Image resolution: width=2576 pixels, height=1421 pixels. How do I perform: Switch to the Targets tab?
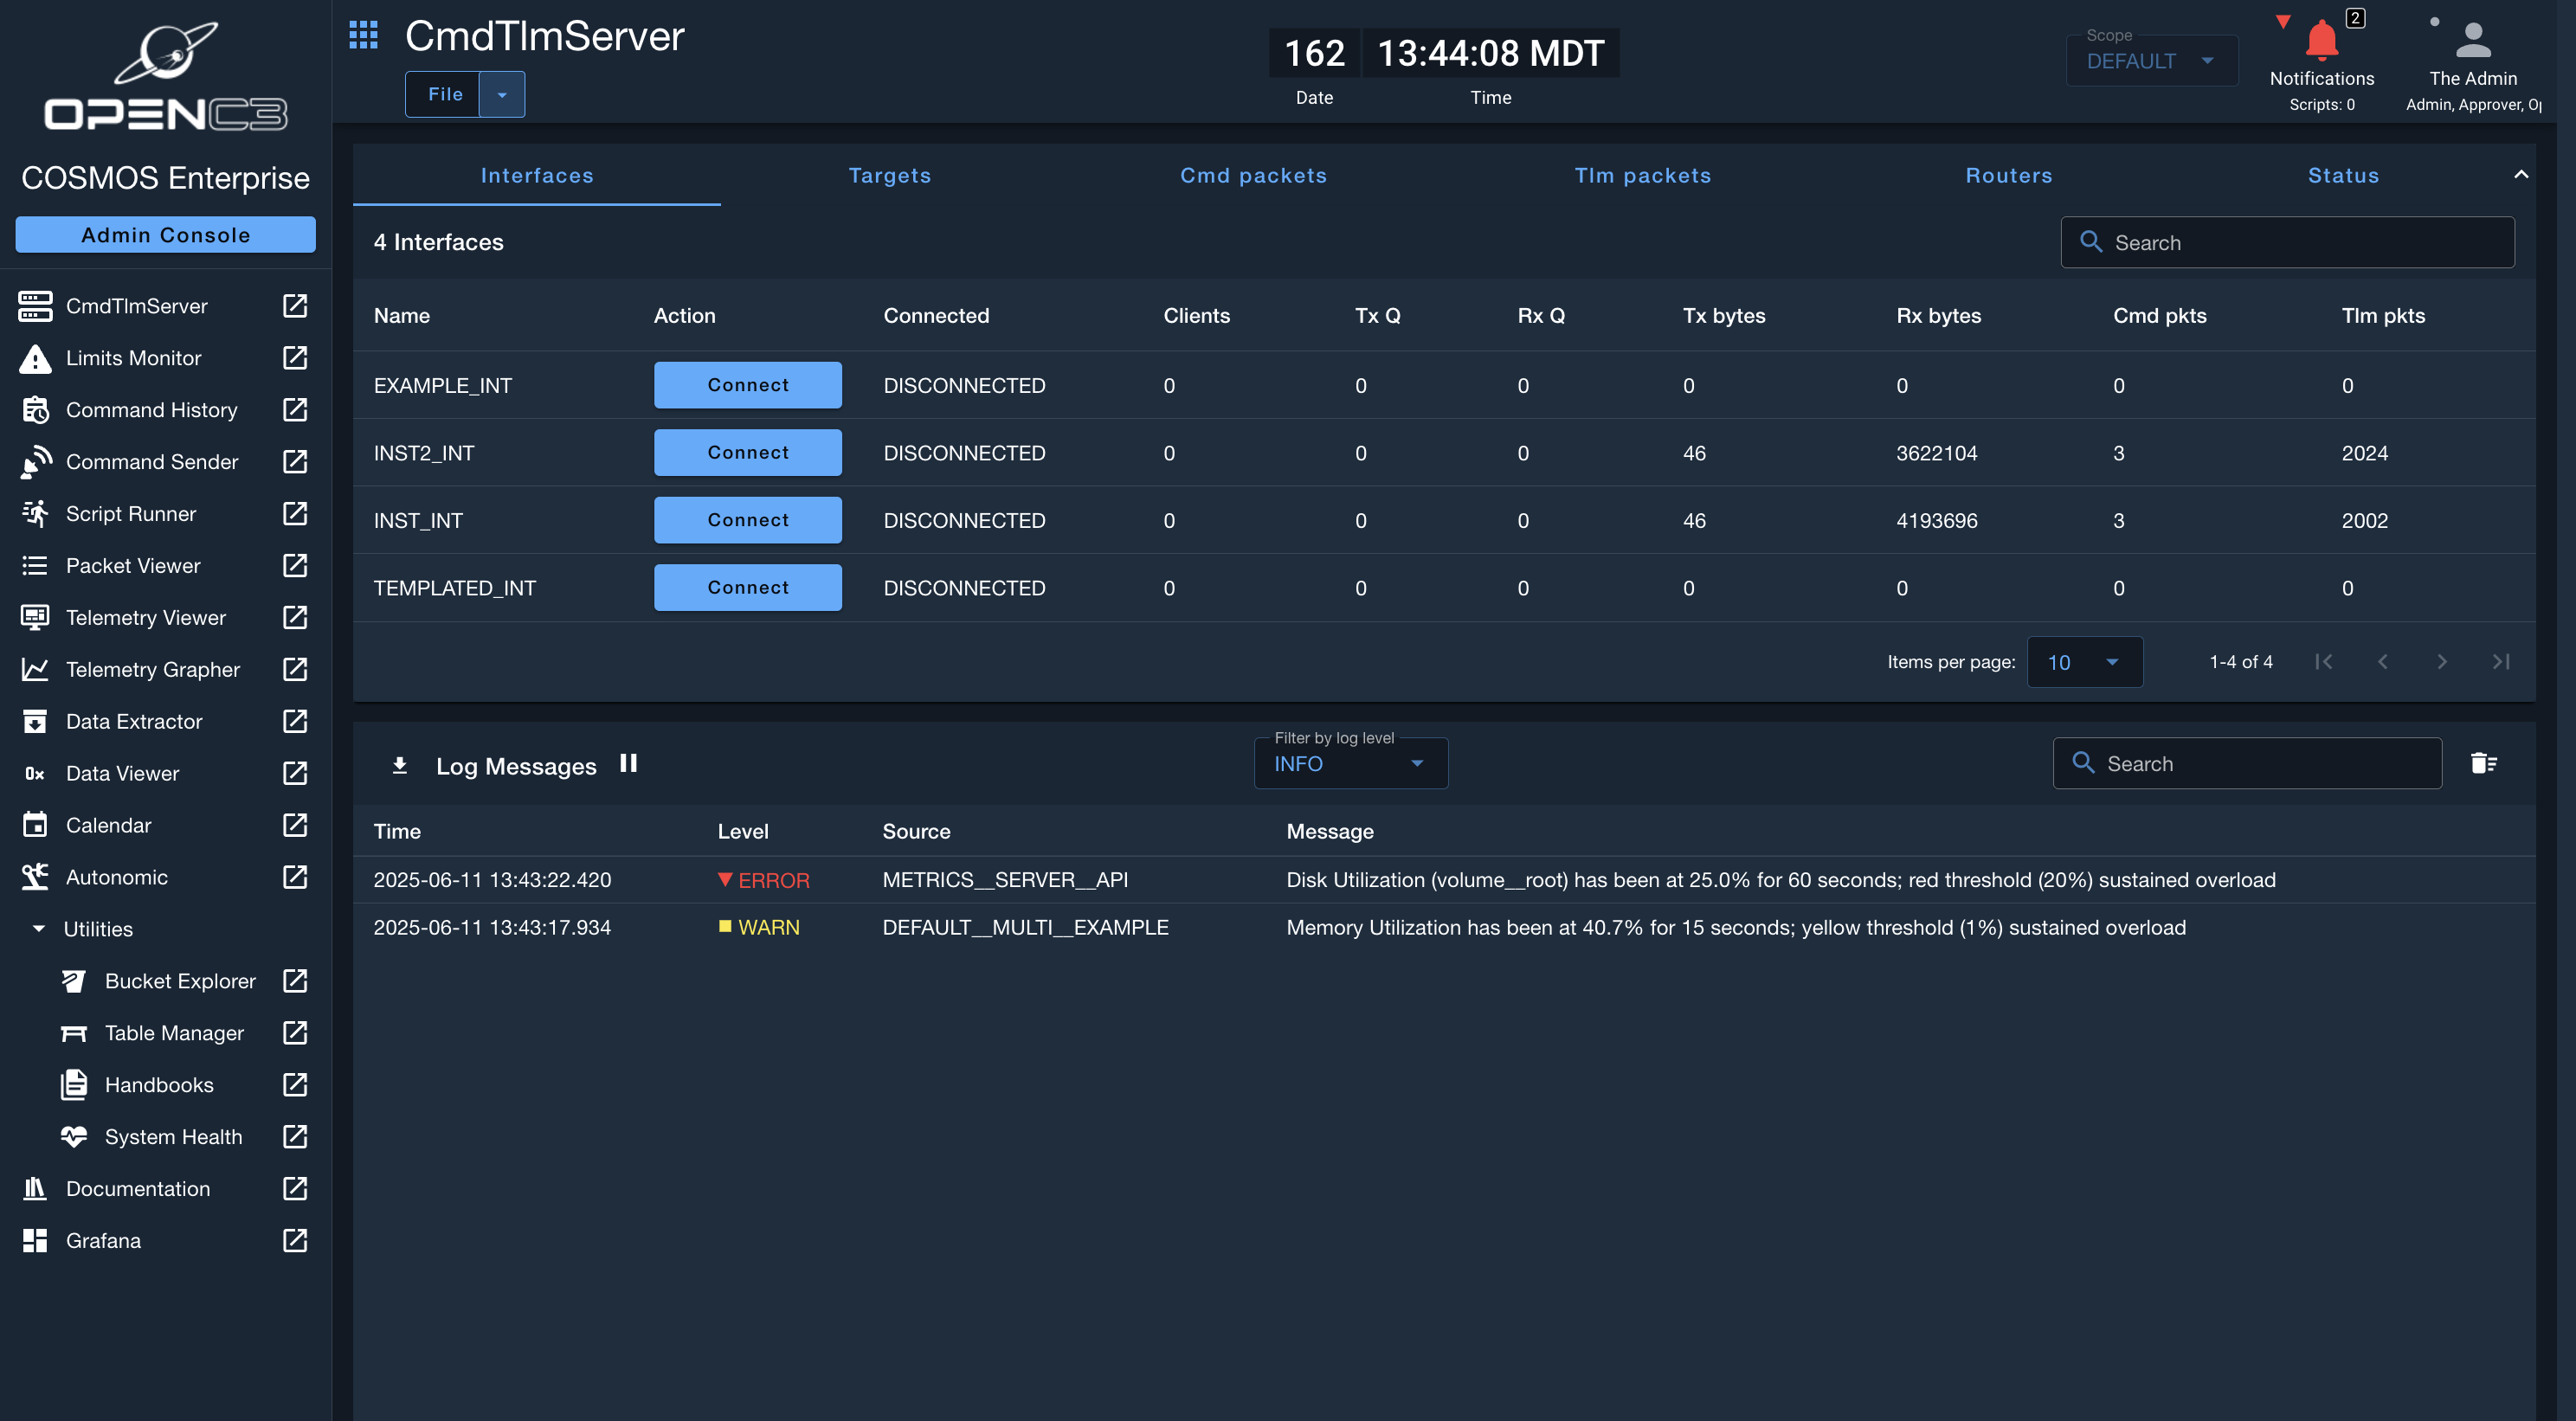[x=890, y=175]
